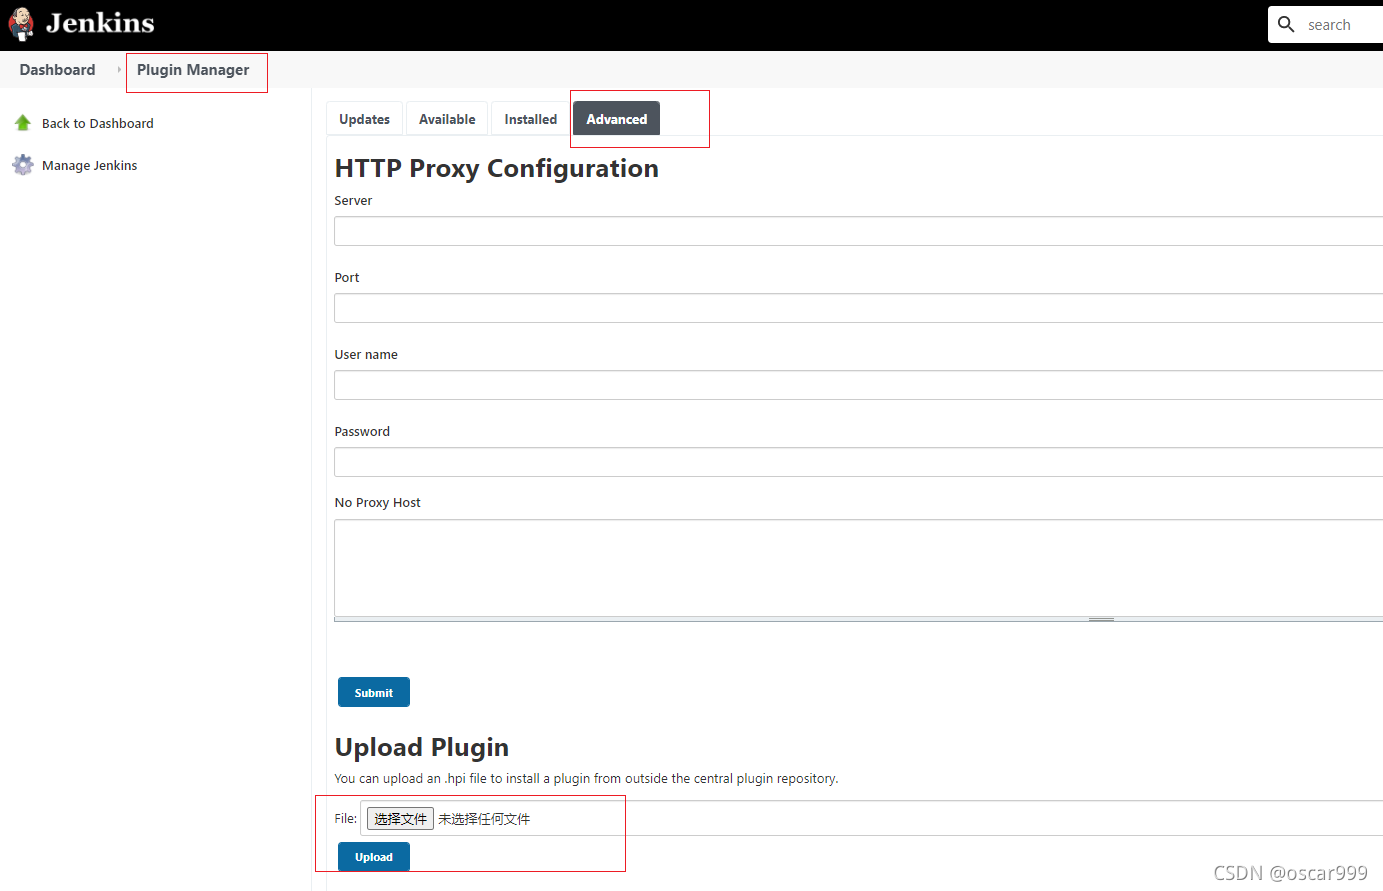The height and width of the screenshot is (891, 1383).
Task: Switch to the Available tab
Action: [x=447, y=119]
